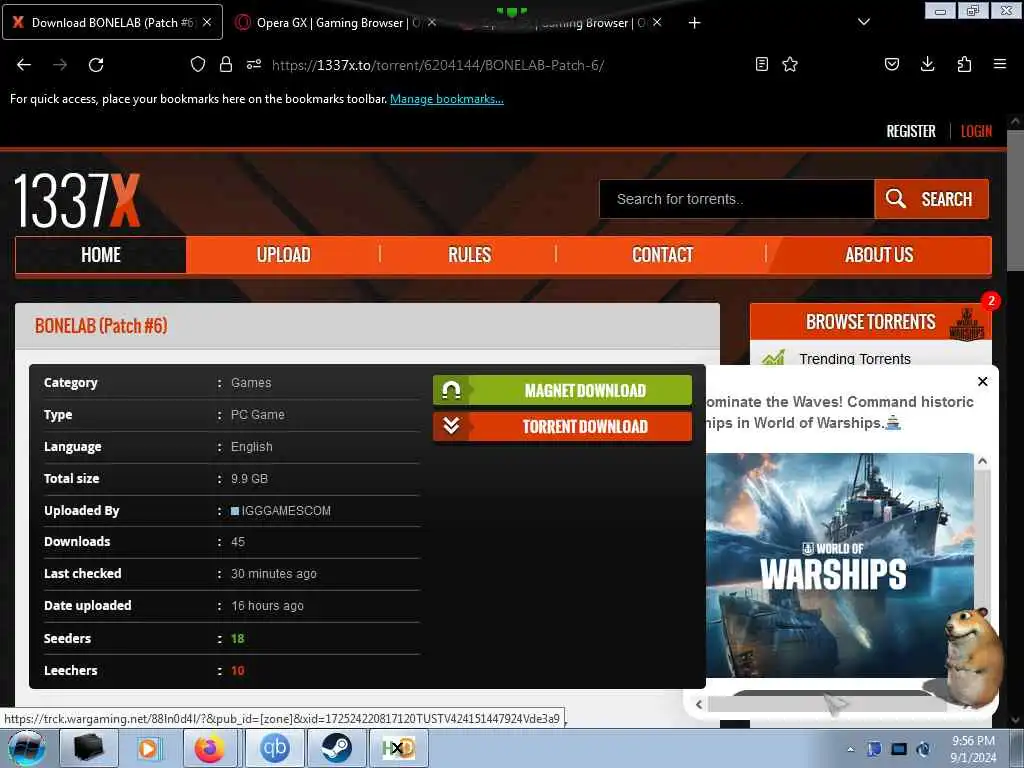Open the tracking protection shield icon
The width and height of the screenshot is (1024, 768).
pos(198,64)
